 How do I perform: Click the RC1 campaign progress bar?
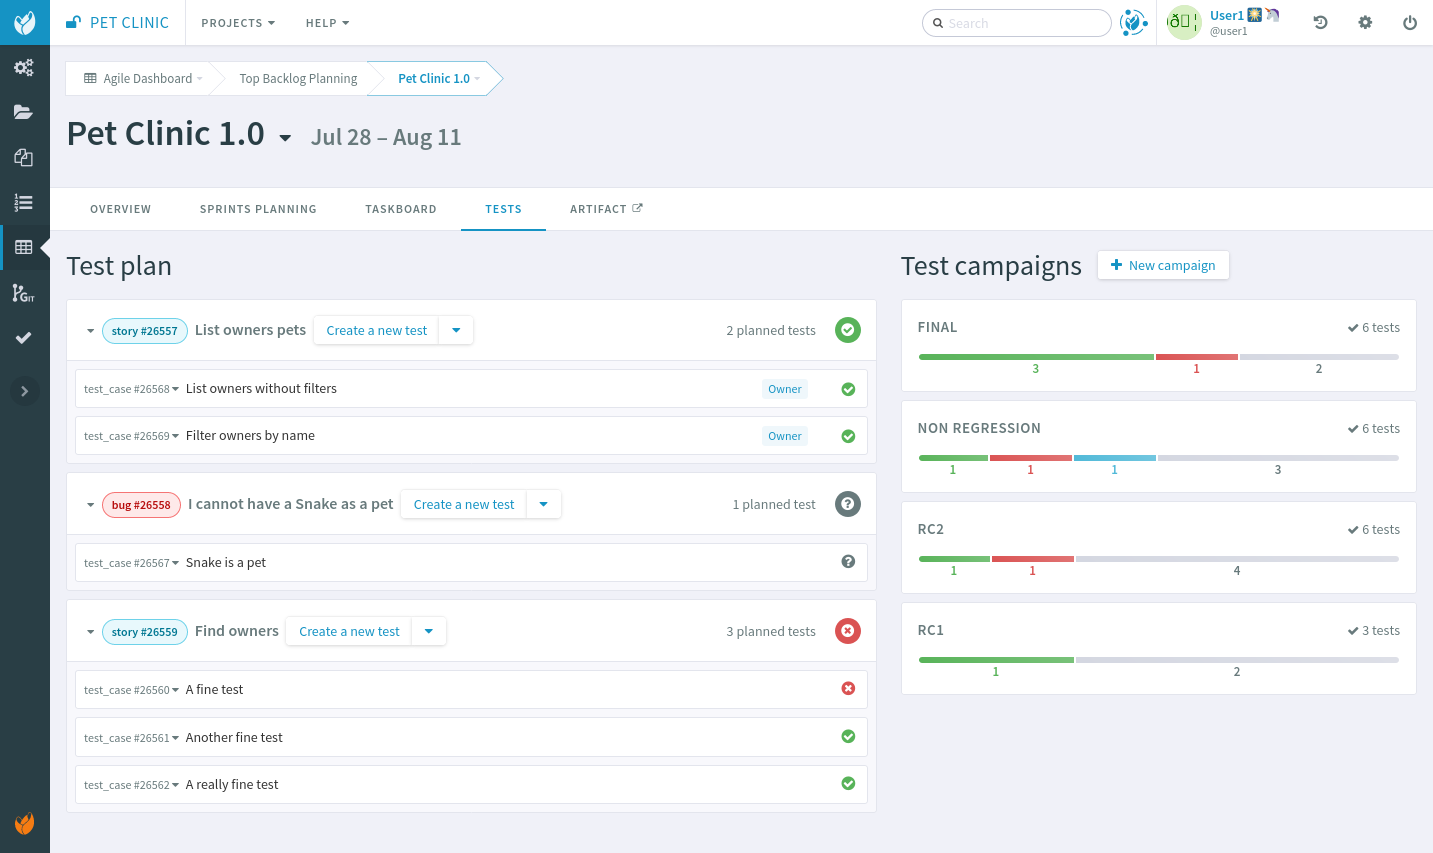coord(1158,660)
